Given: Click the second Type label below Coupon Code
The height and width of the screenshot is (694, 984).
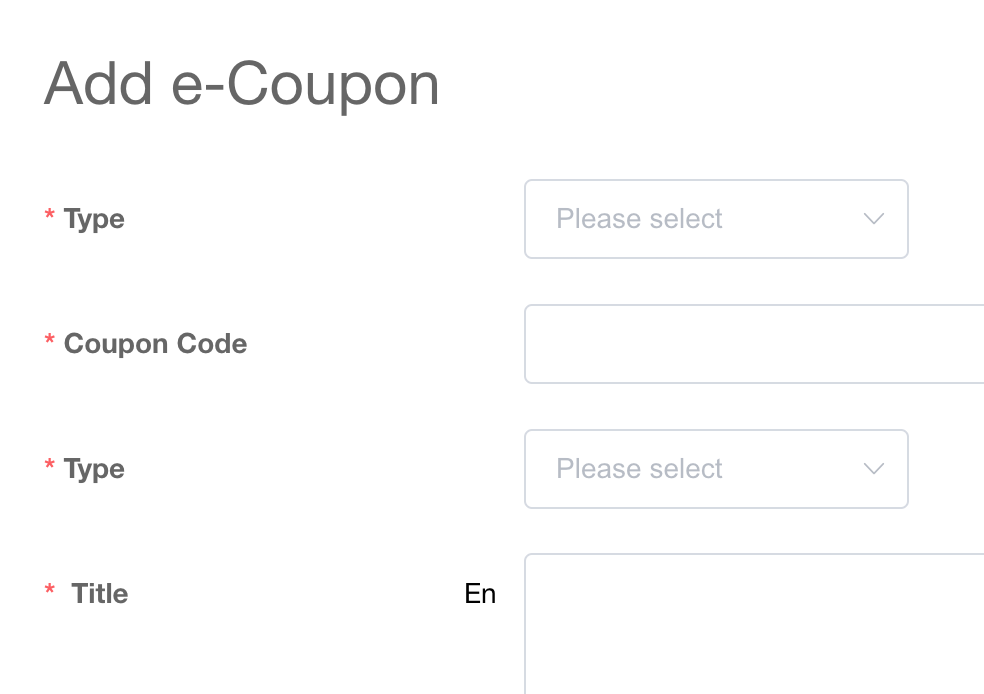Looking at the screenshot, I should pos(94,469).
